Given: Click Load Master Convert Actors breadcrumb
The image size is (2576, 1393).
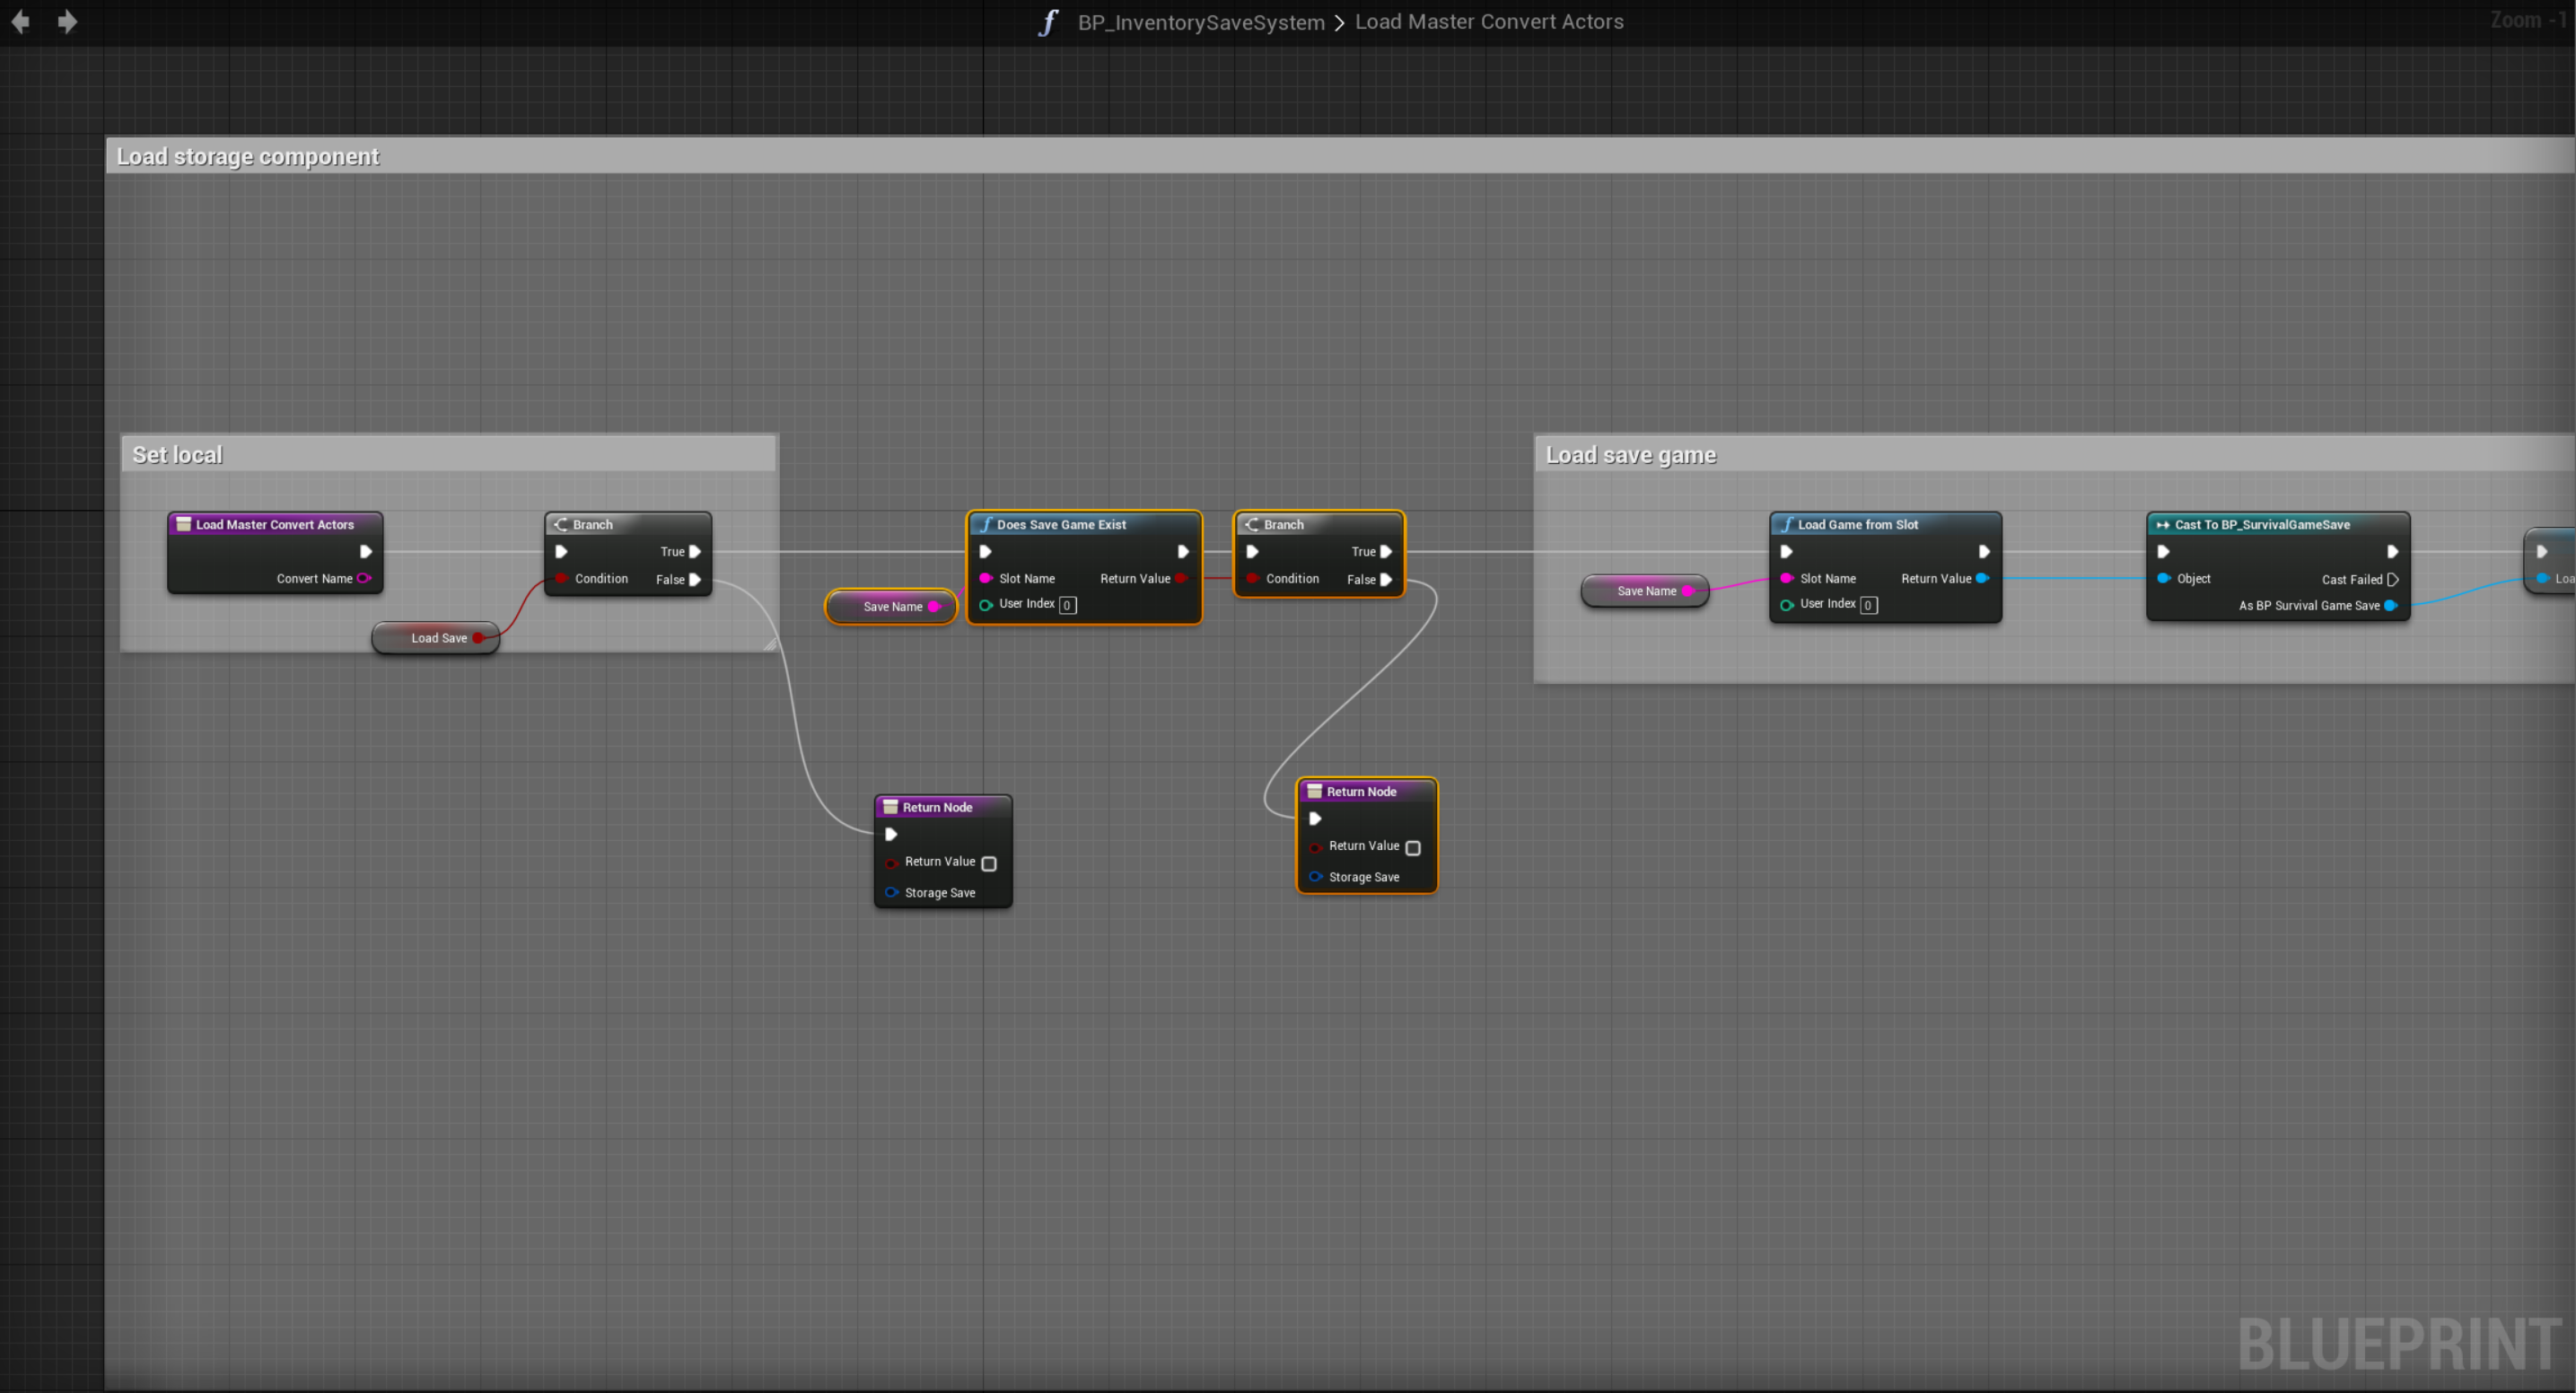Looking at the screenshot, I should (x=1488, y=22).
